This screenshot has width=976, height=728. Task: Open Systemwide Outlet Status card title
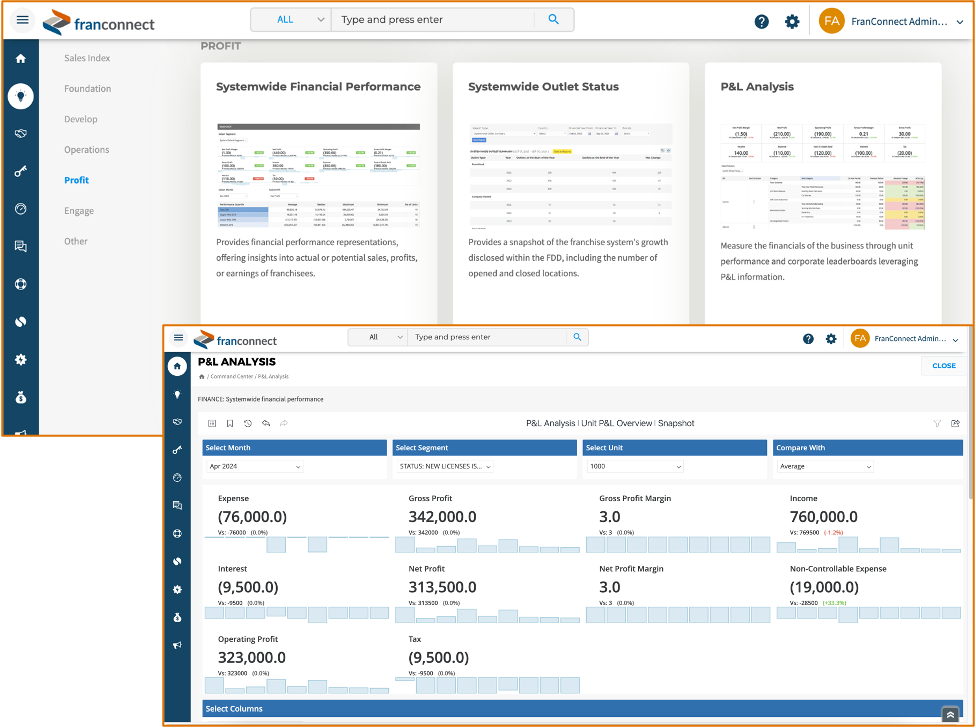[x=543, y=86]
